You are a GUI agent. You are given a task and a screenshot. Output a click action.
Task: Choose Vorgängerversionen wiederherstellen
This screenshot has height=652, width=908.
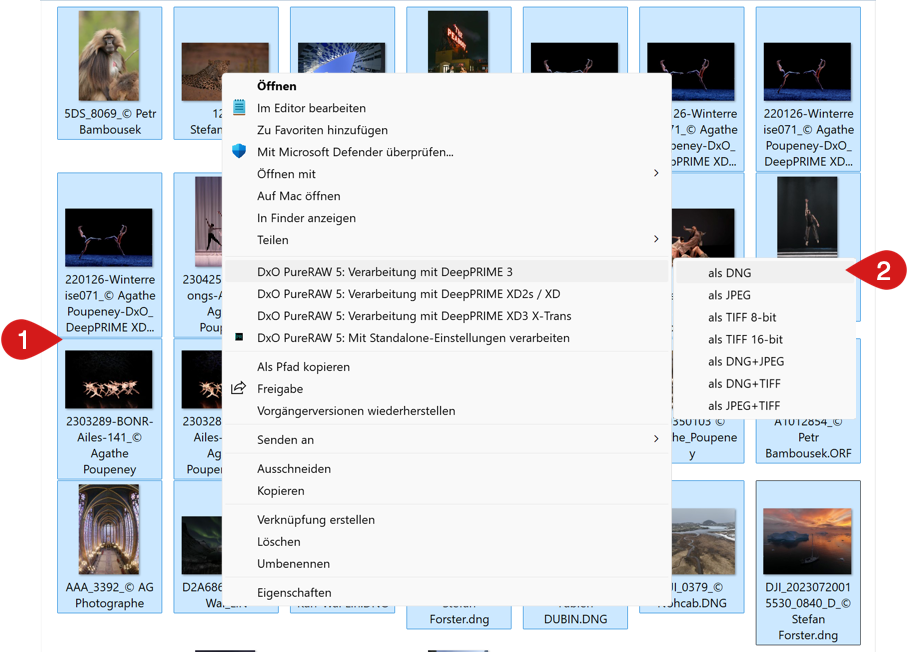(x=356, y=411)
